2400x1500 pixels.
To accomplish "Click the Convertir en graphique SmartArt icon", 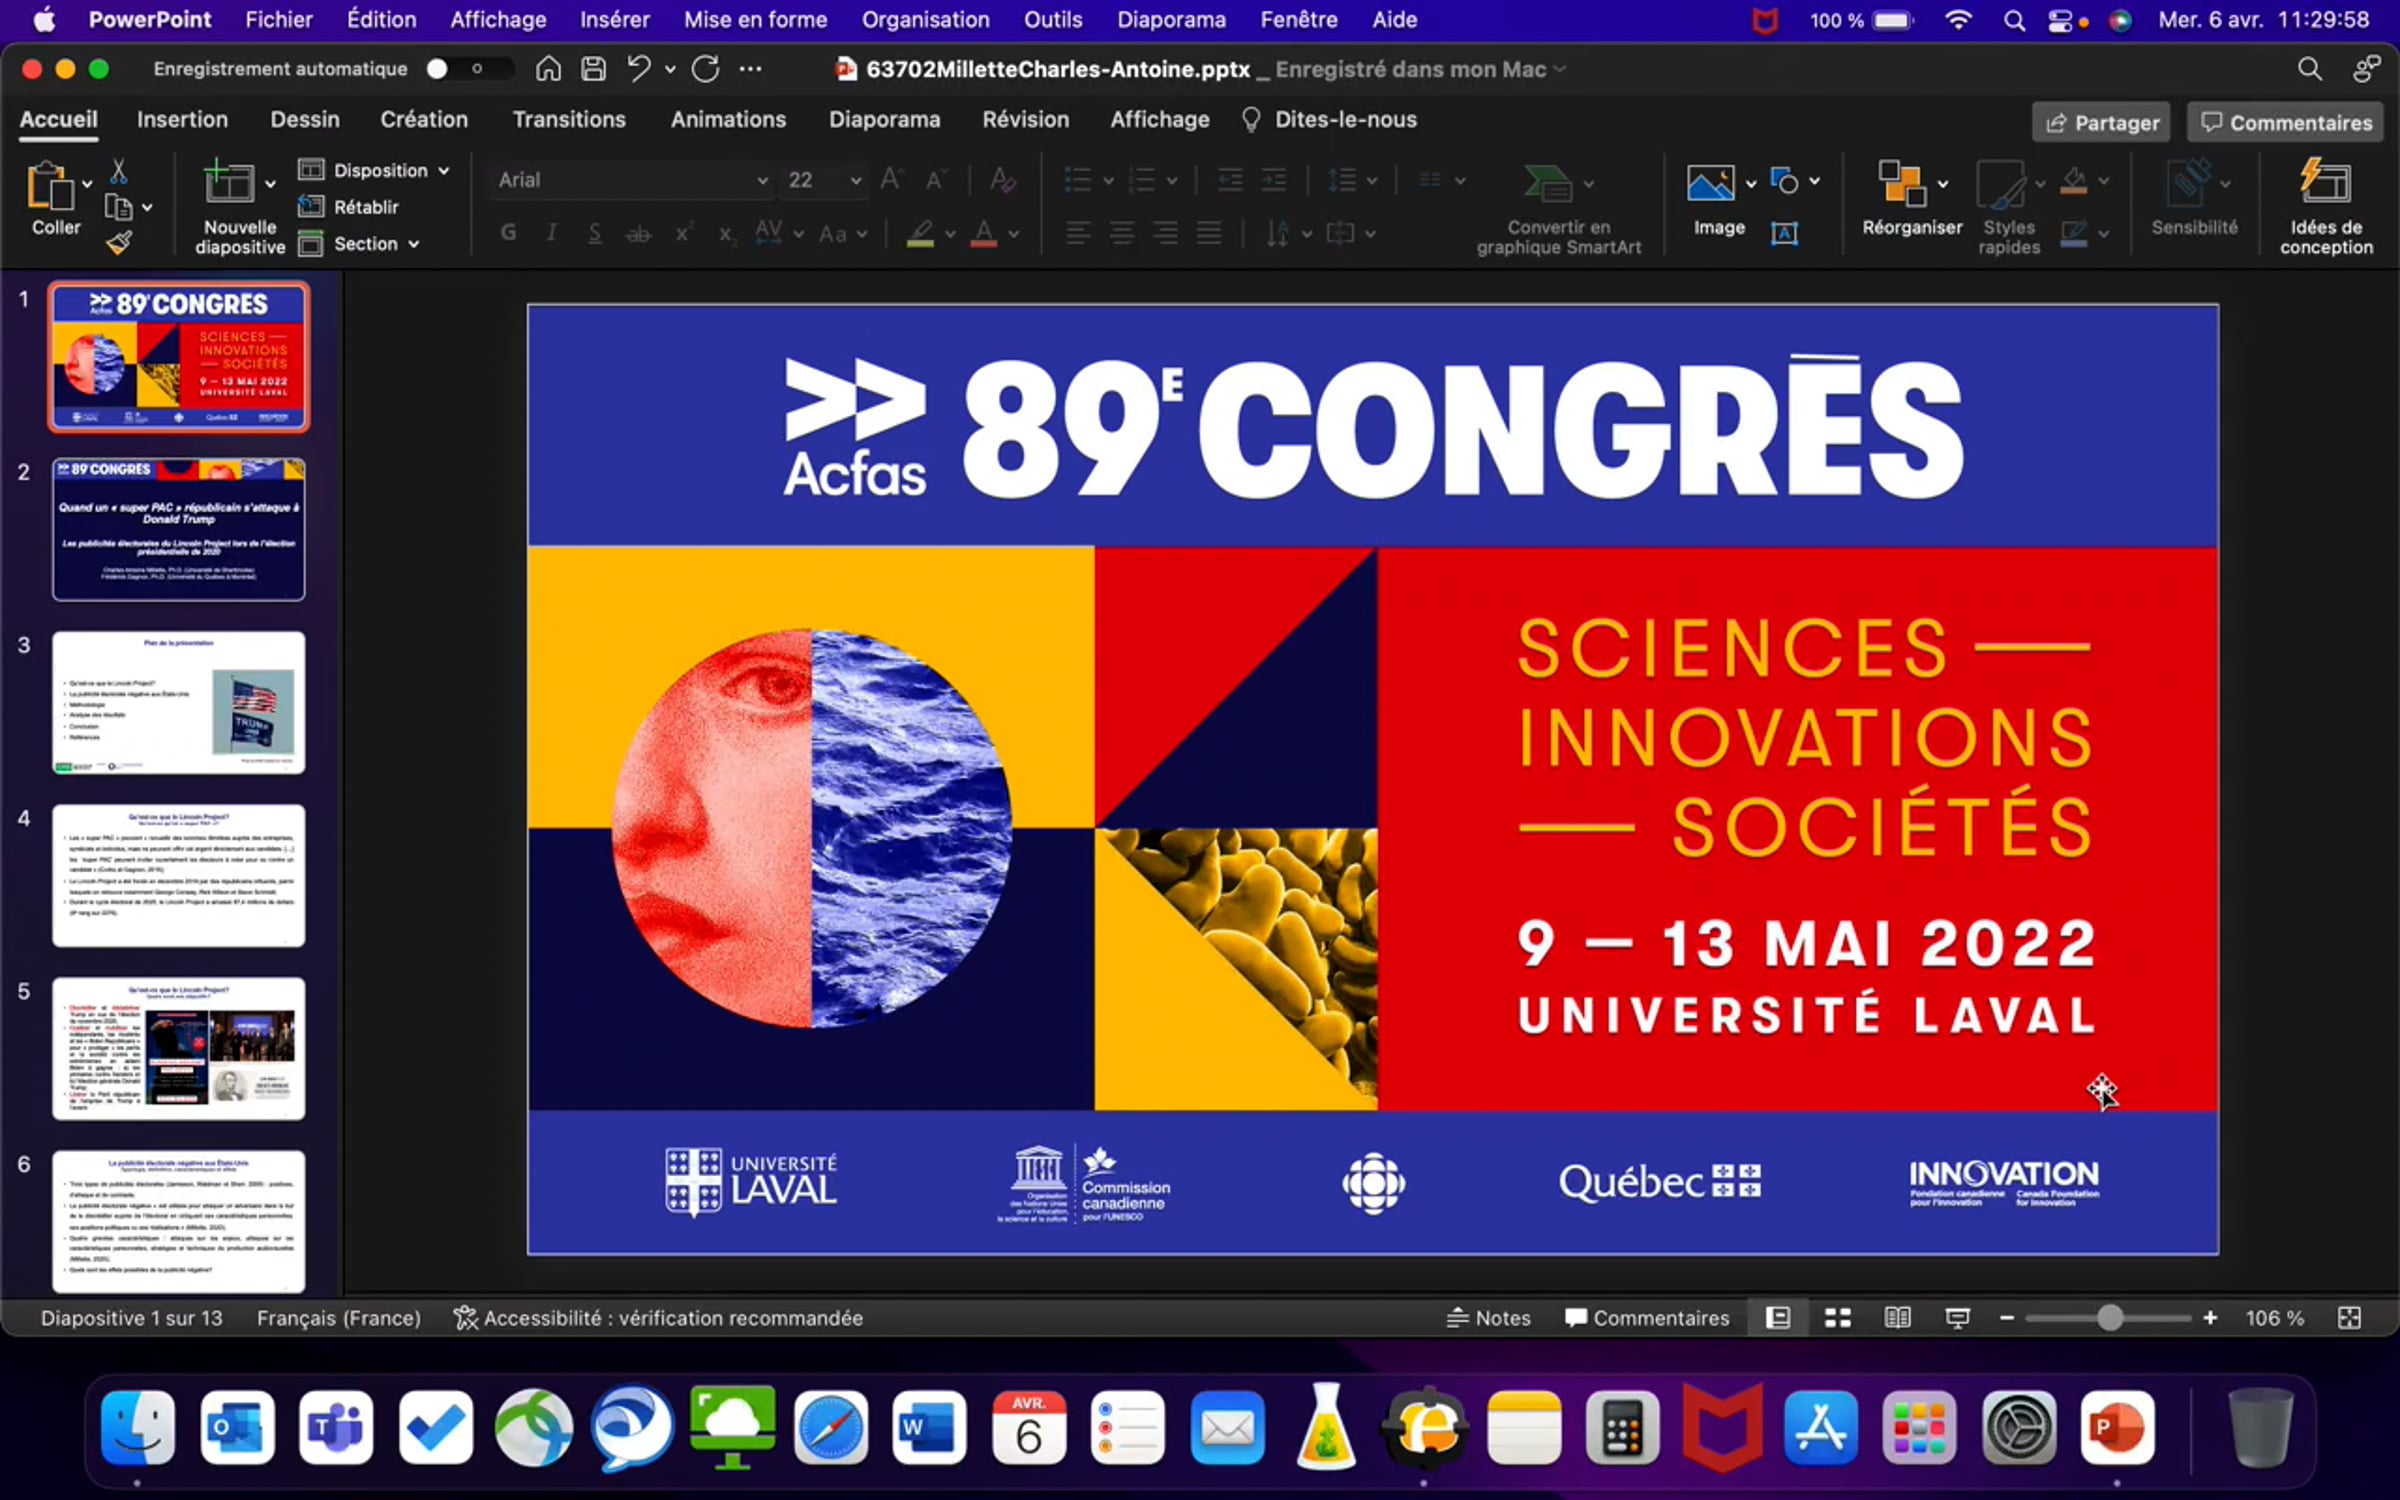I will click(1547, 183).
